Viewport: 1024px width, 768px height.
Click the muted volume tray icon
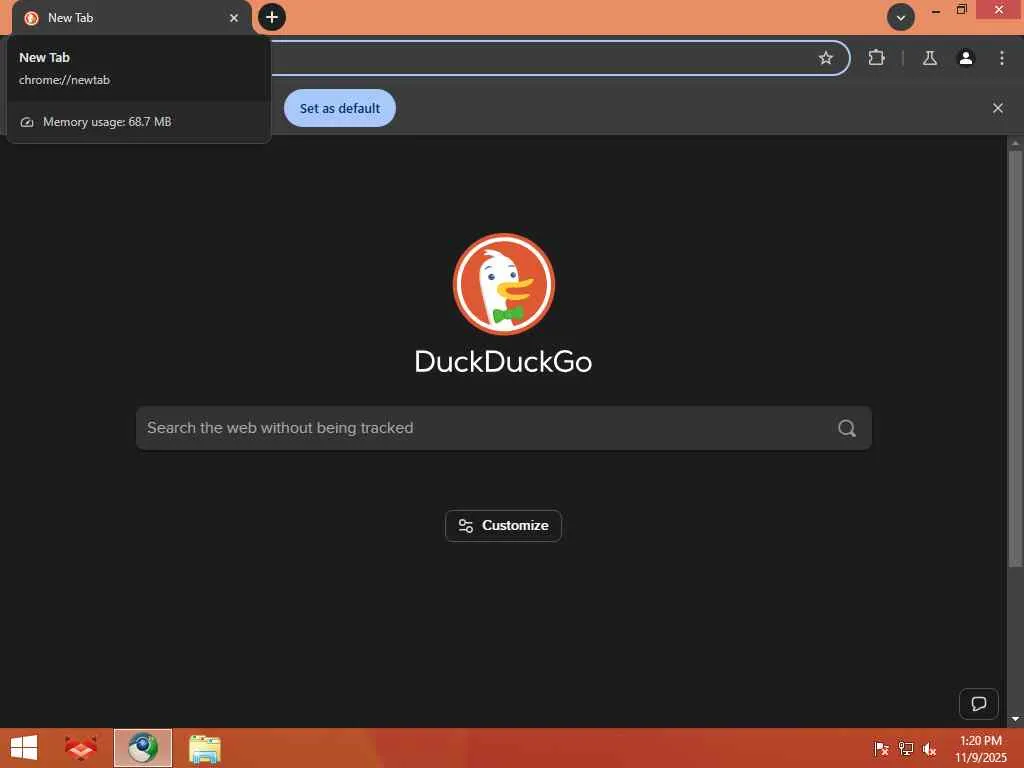pyautogui.click(x=929, y=748)
